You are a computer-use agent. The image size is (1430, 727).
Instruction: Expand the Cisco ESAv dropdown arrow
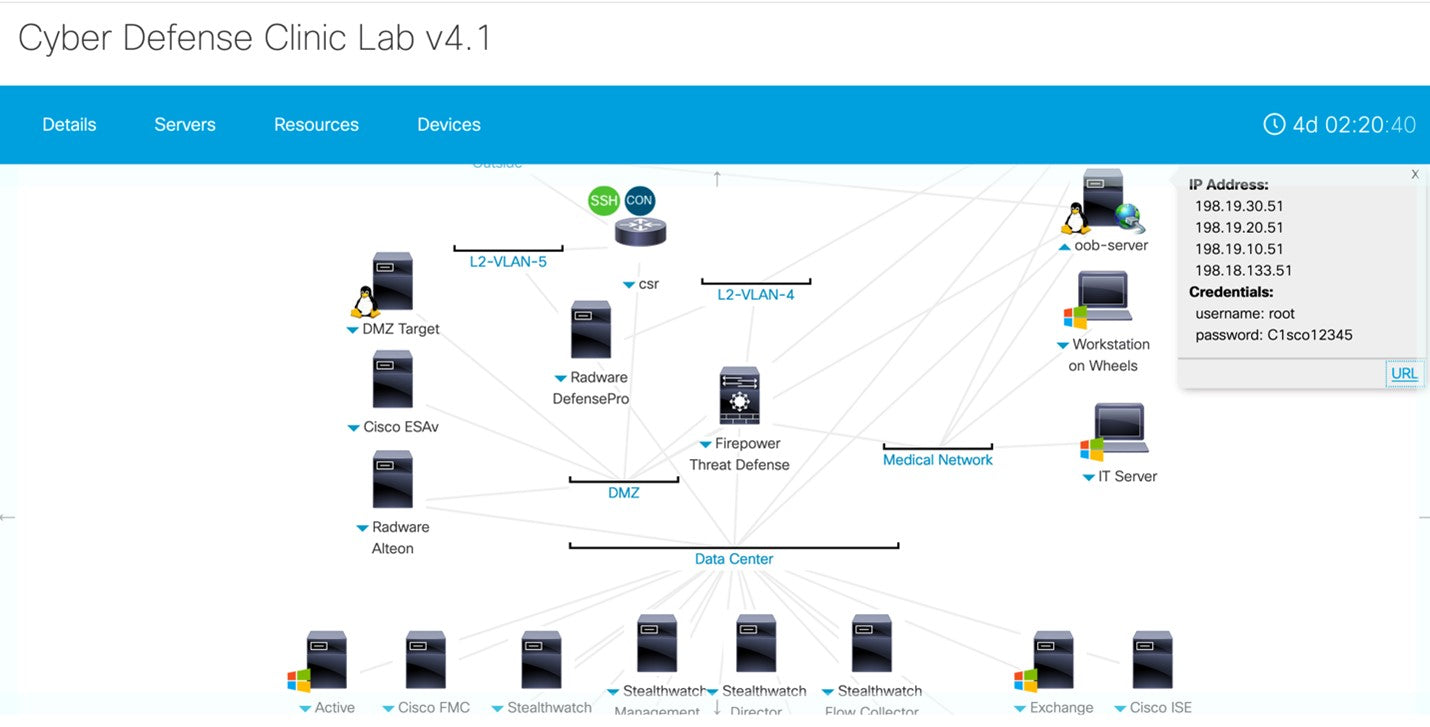click(353, 428)
